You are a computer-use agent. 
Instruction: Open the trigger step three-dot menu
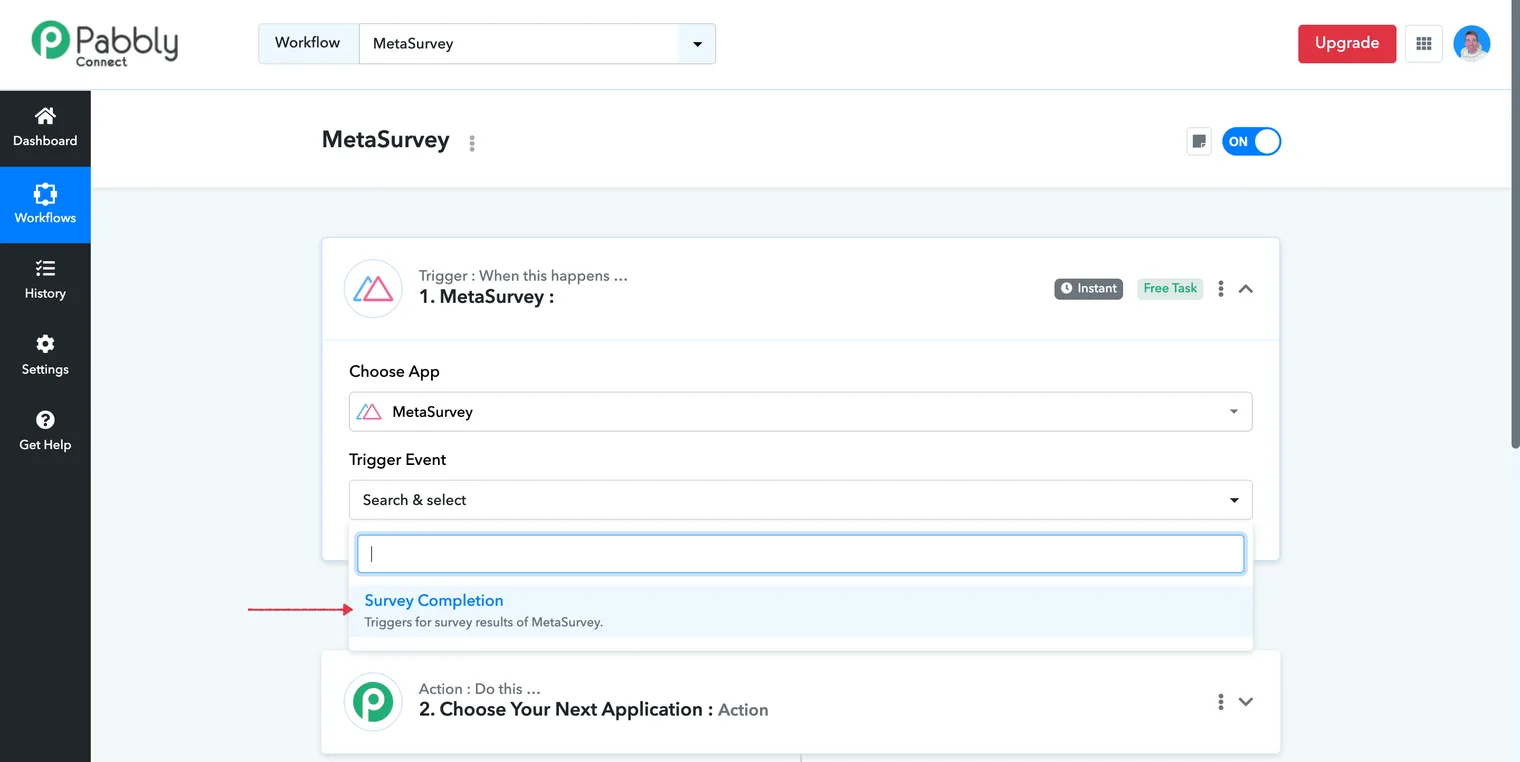(x=1220, y=289)
